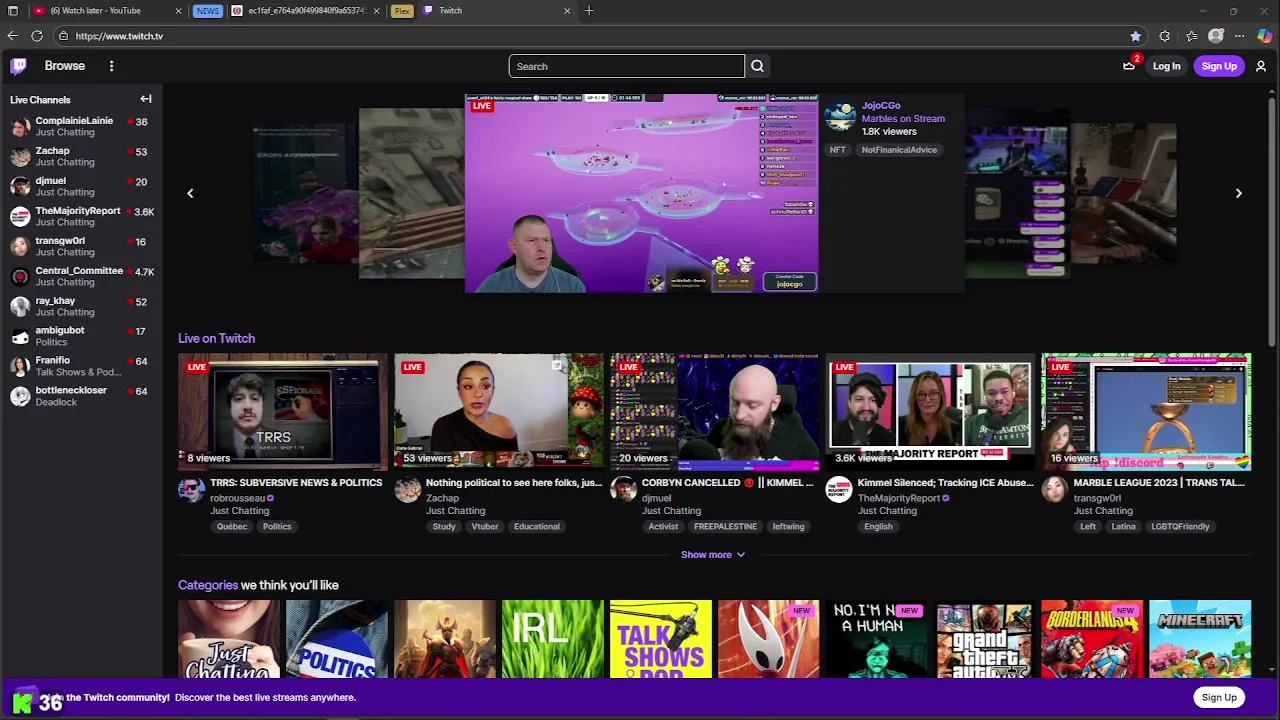Screen dimensions: 1280x720
Task: Open TRRS Subversive News stream thumbnail
Action: tap(283, 412)
